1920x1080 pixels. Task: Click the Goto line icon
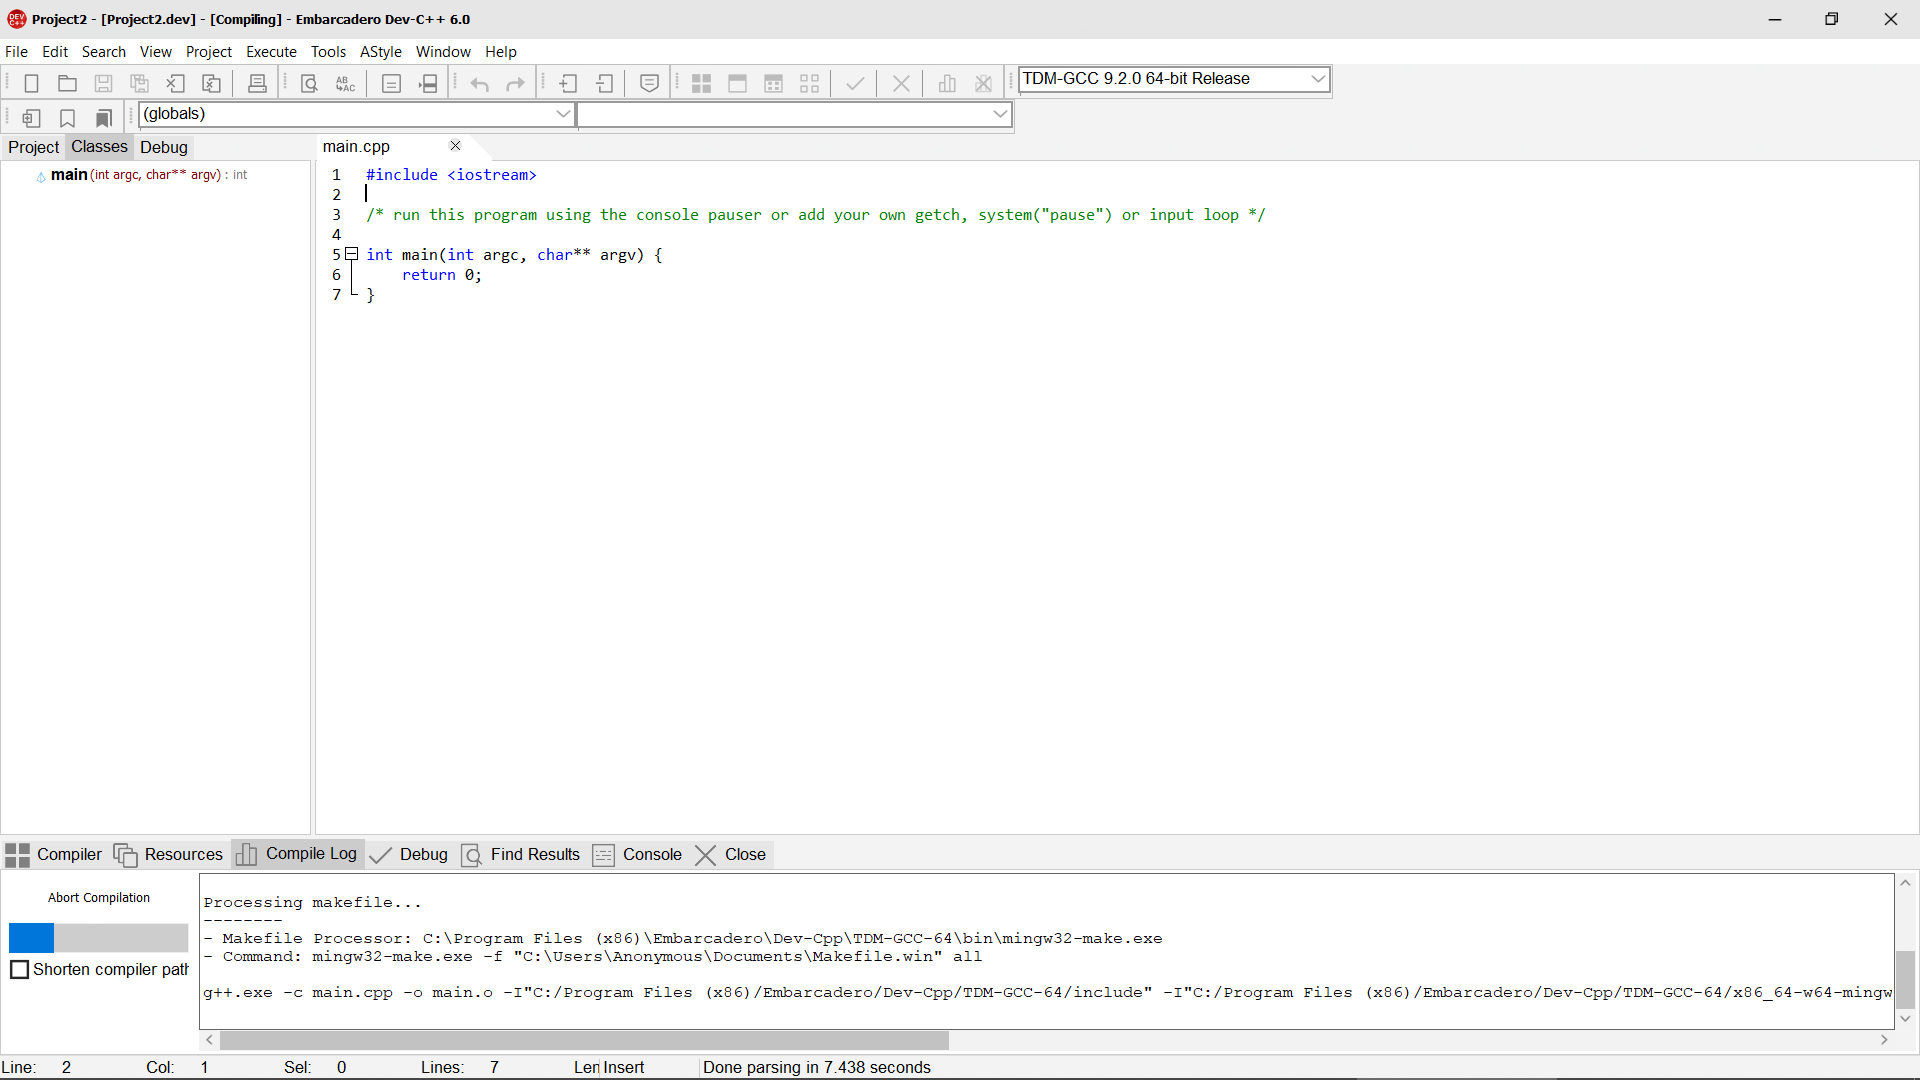428,84
